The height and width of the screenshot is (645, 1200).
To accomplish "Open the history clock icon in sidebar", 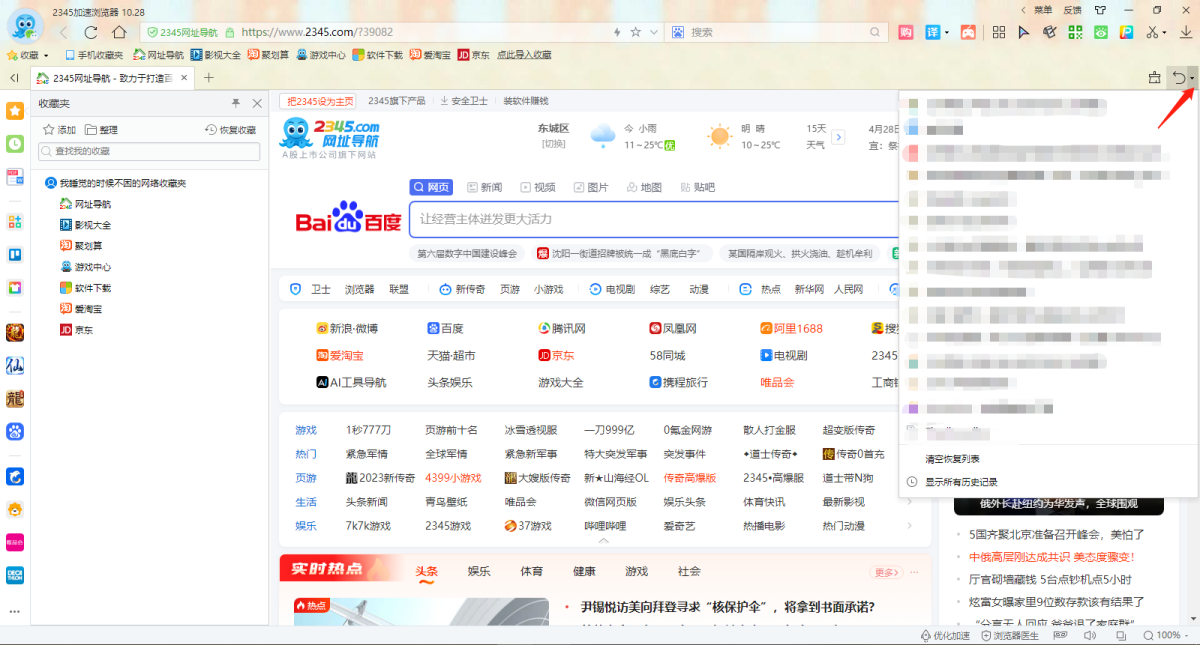I will [x=15, y=144].
